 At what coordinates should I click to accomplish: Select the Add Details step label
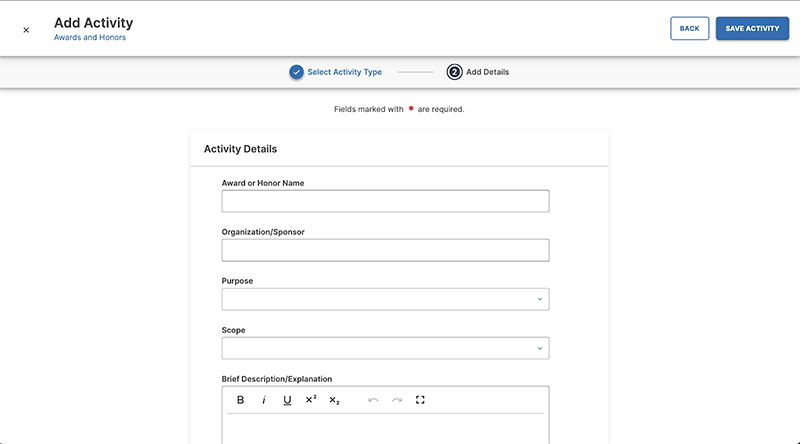pyautogui.click(x=487, y=72)
